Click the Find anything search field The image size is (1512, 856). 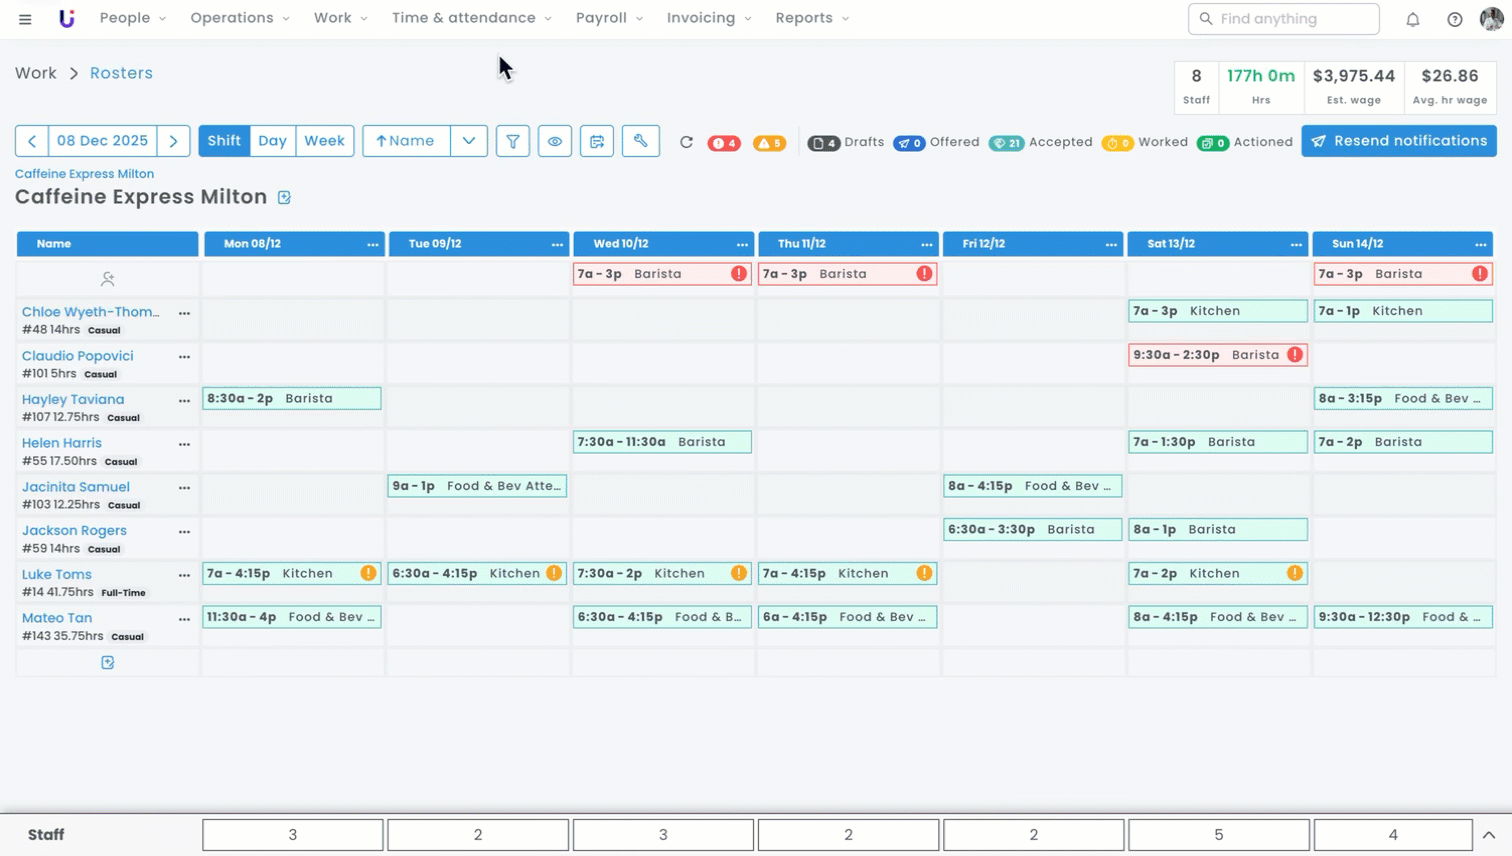point(1283,19)
